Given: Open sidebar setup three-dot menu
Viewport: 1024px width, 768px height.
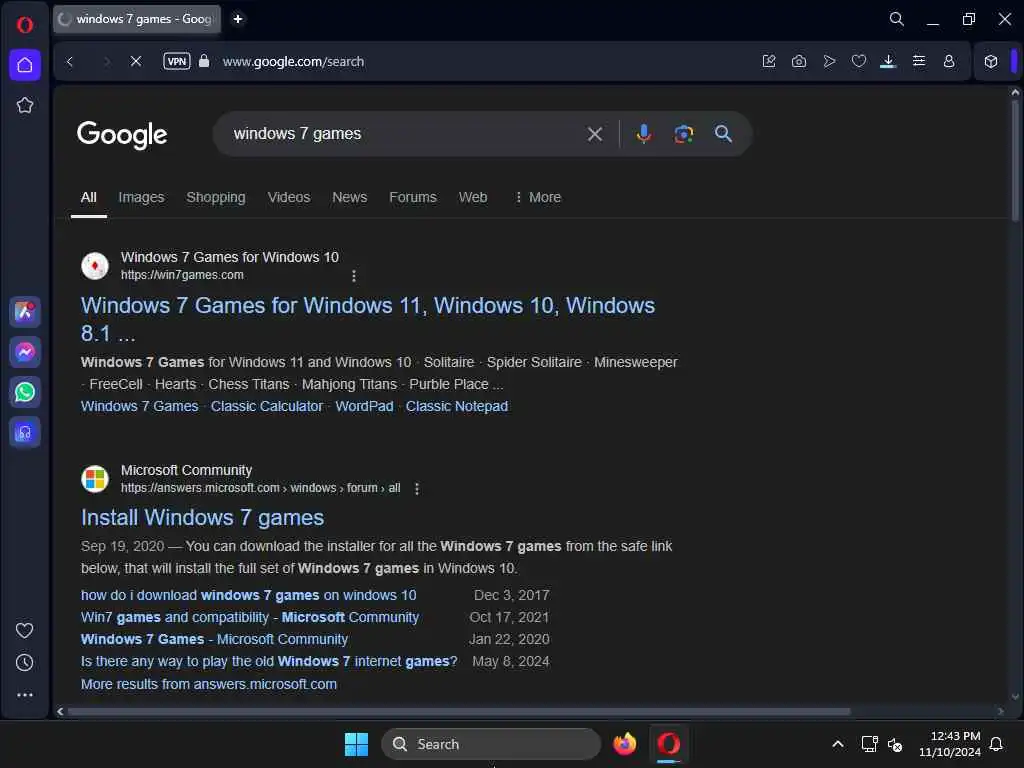Looking at the screenshot, I should click(25, 695).
